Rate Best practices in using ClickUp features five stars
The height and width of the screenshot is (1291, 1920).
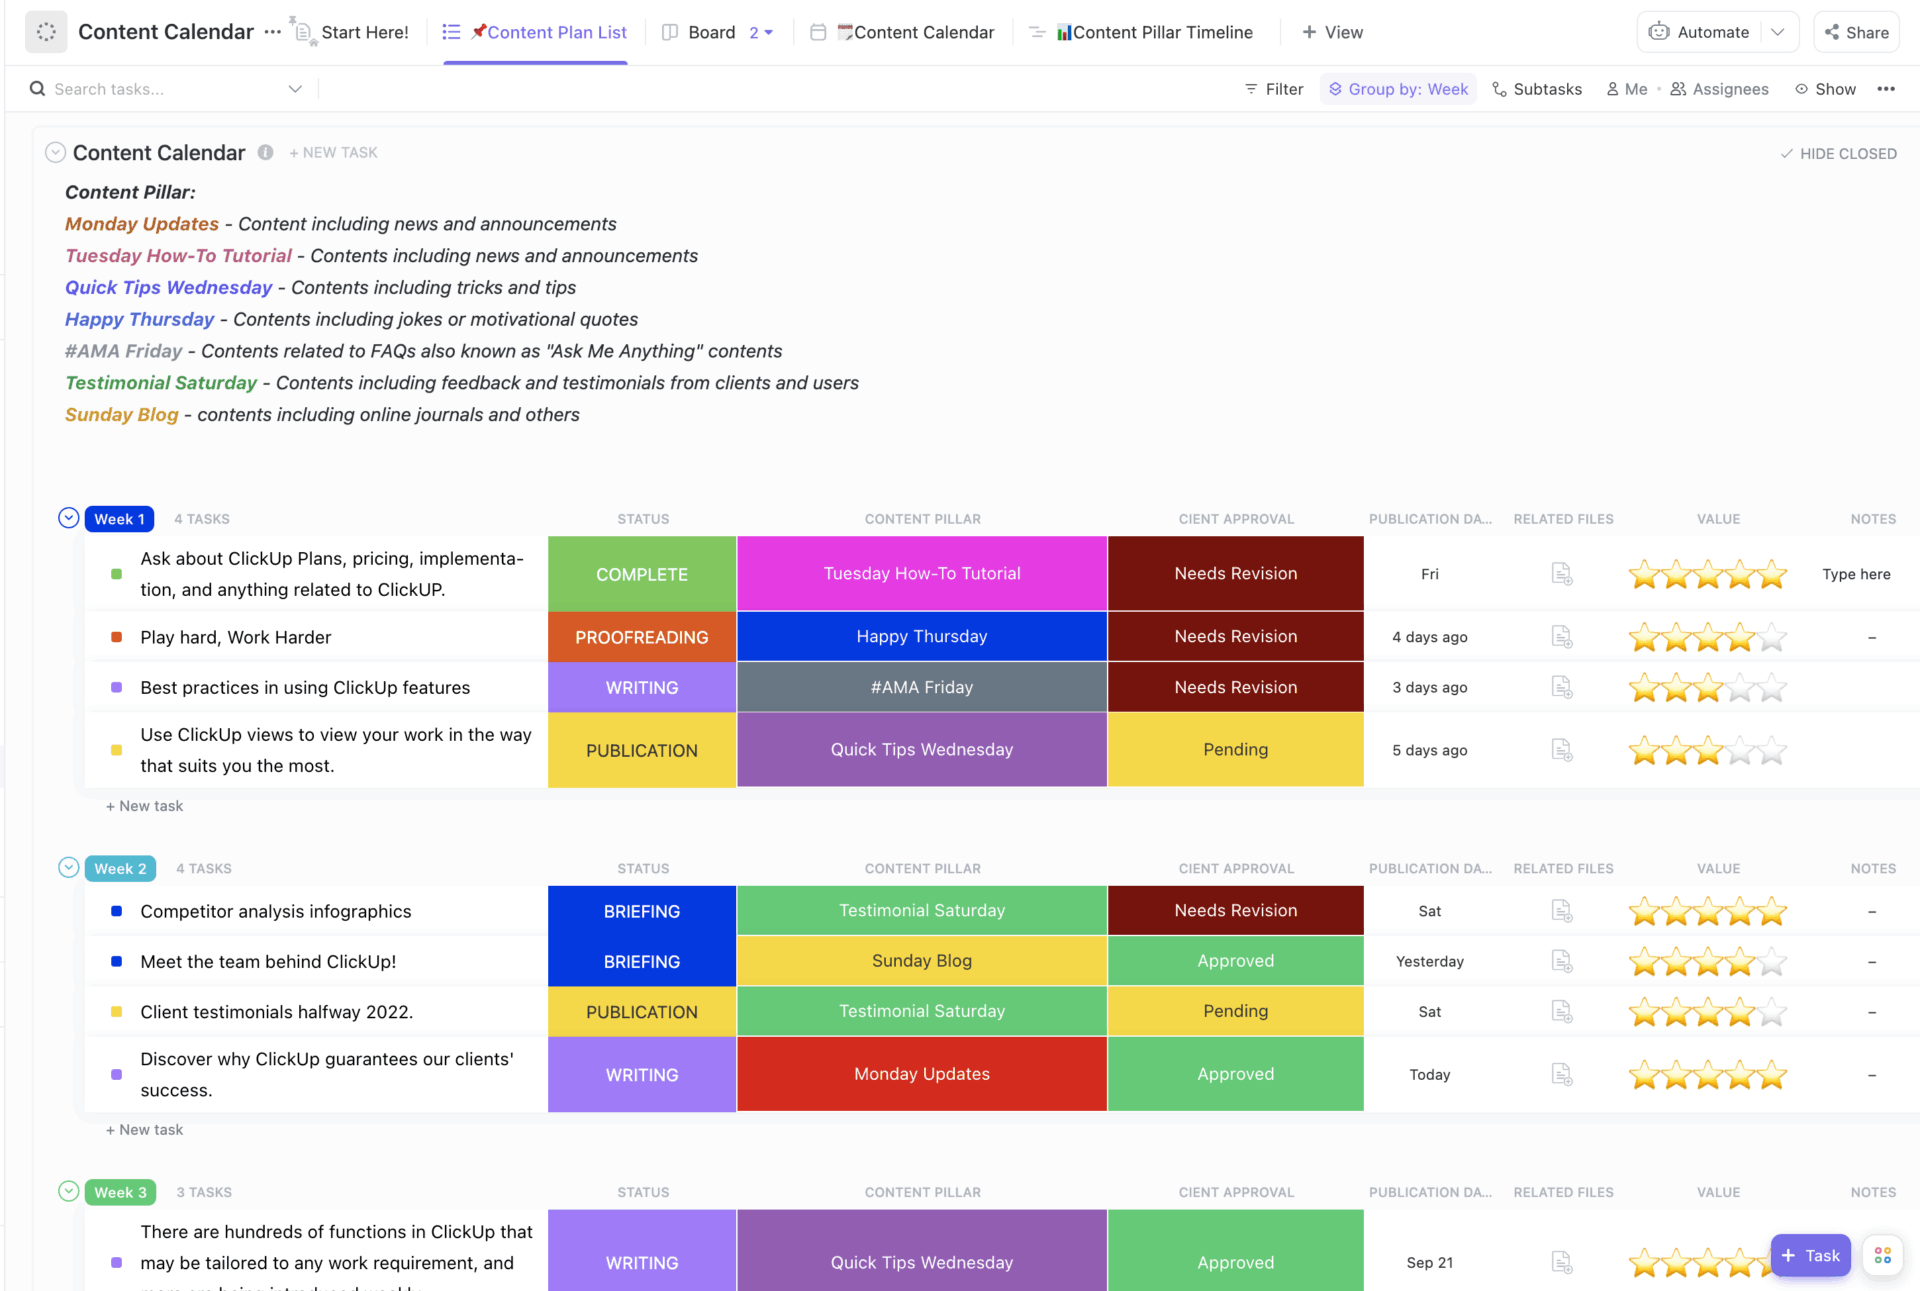coord(1771,687)
